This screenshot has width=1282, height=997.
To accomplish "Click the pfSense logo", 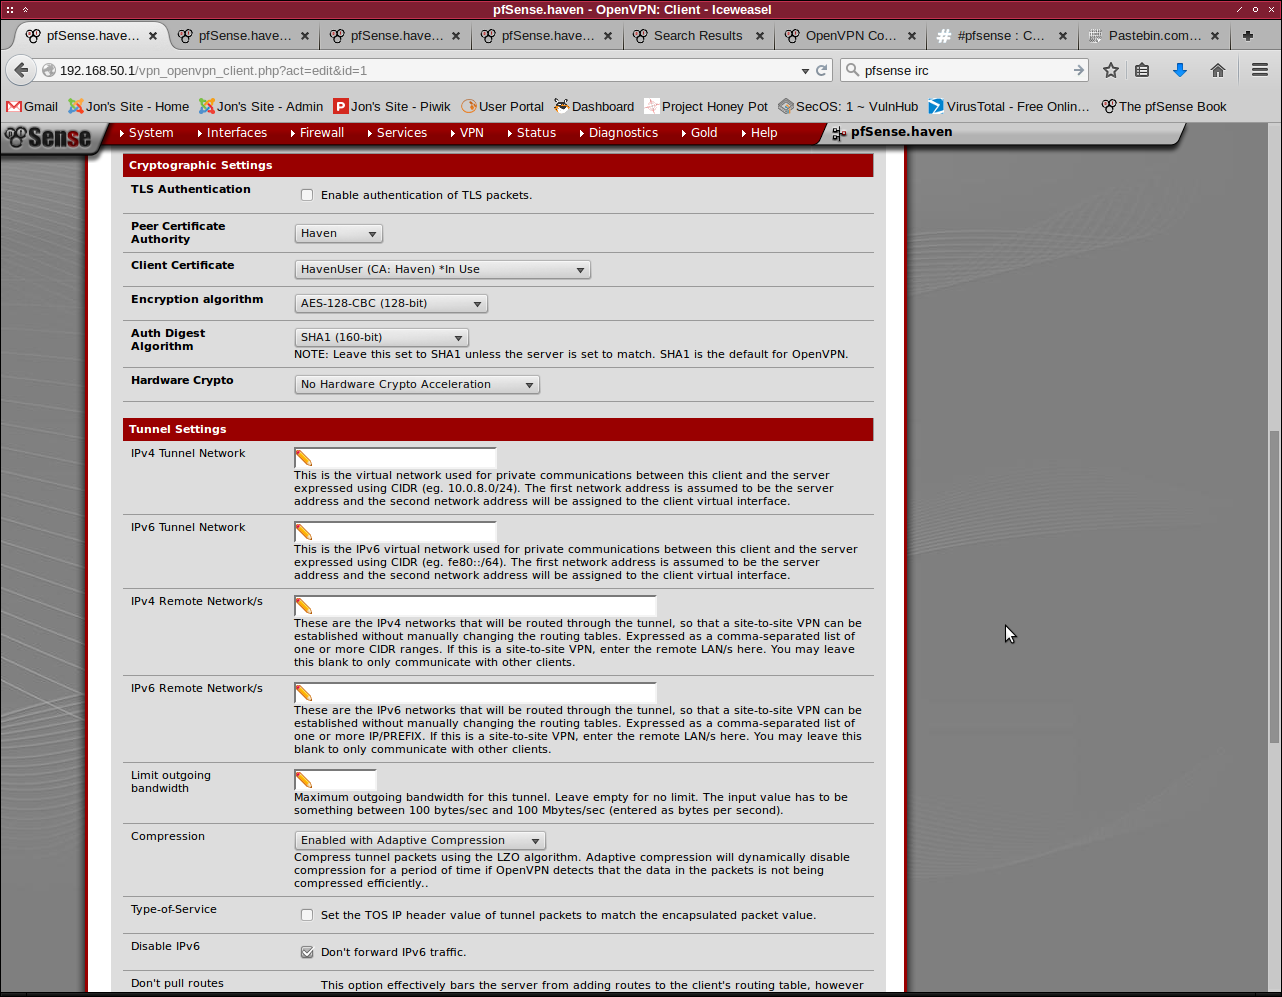I will click(x=47, y=137).
